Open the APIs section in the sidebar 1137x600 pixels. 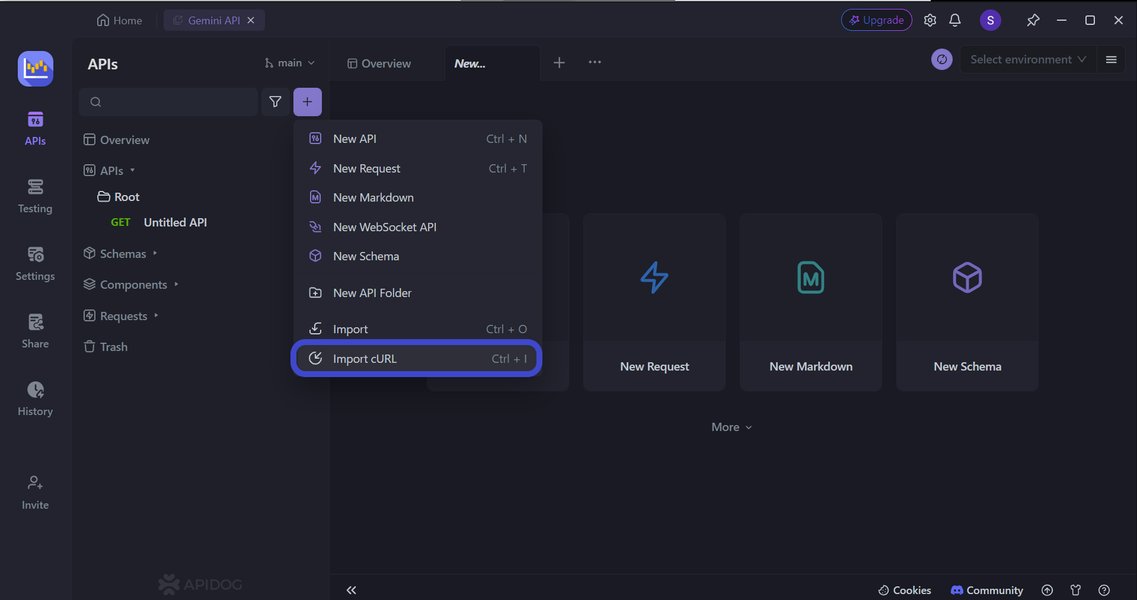tap(35, 128)
